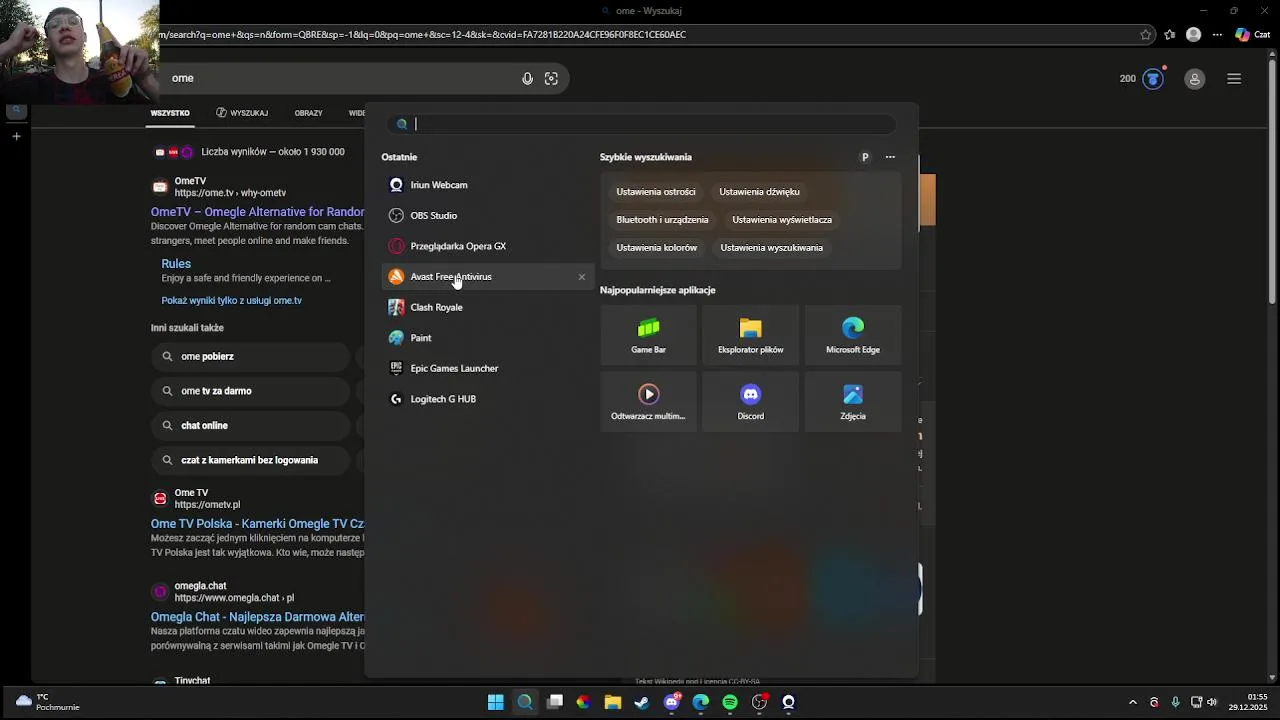
Task: Add page to favorites star icon
Action: click(x=1146, y=34)
